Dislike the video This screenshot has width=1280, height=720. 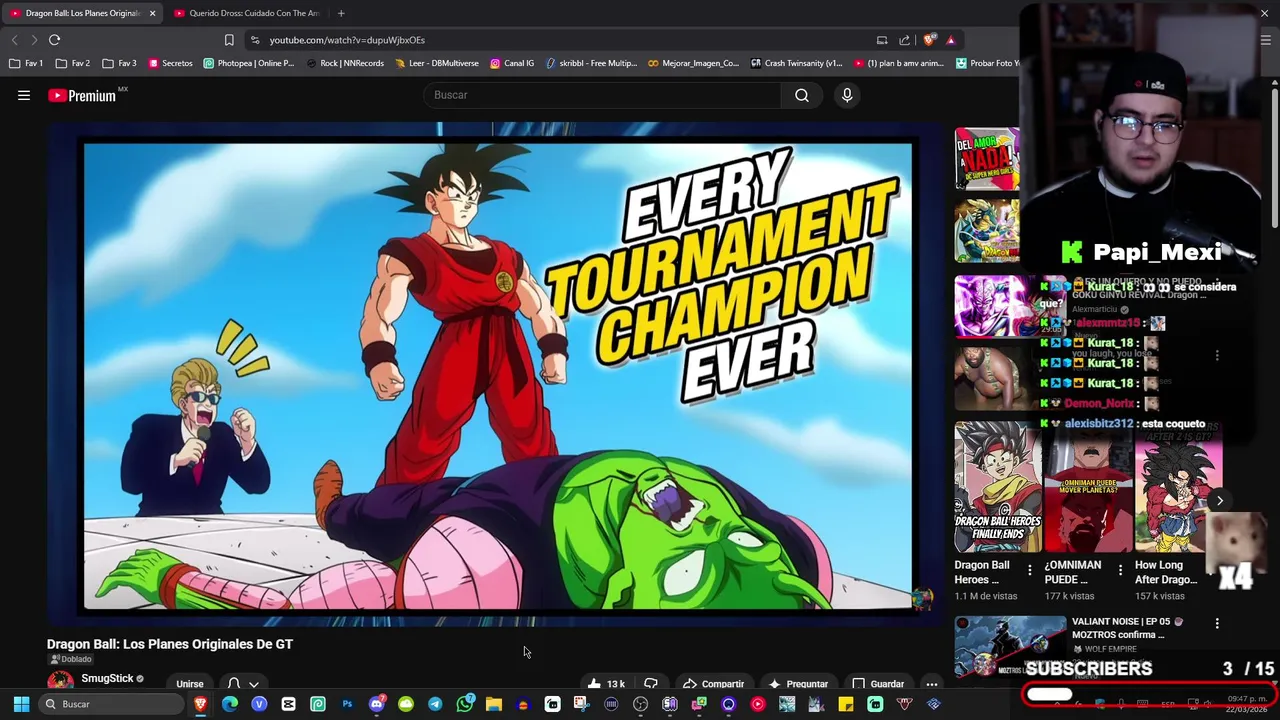(651, 684)
